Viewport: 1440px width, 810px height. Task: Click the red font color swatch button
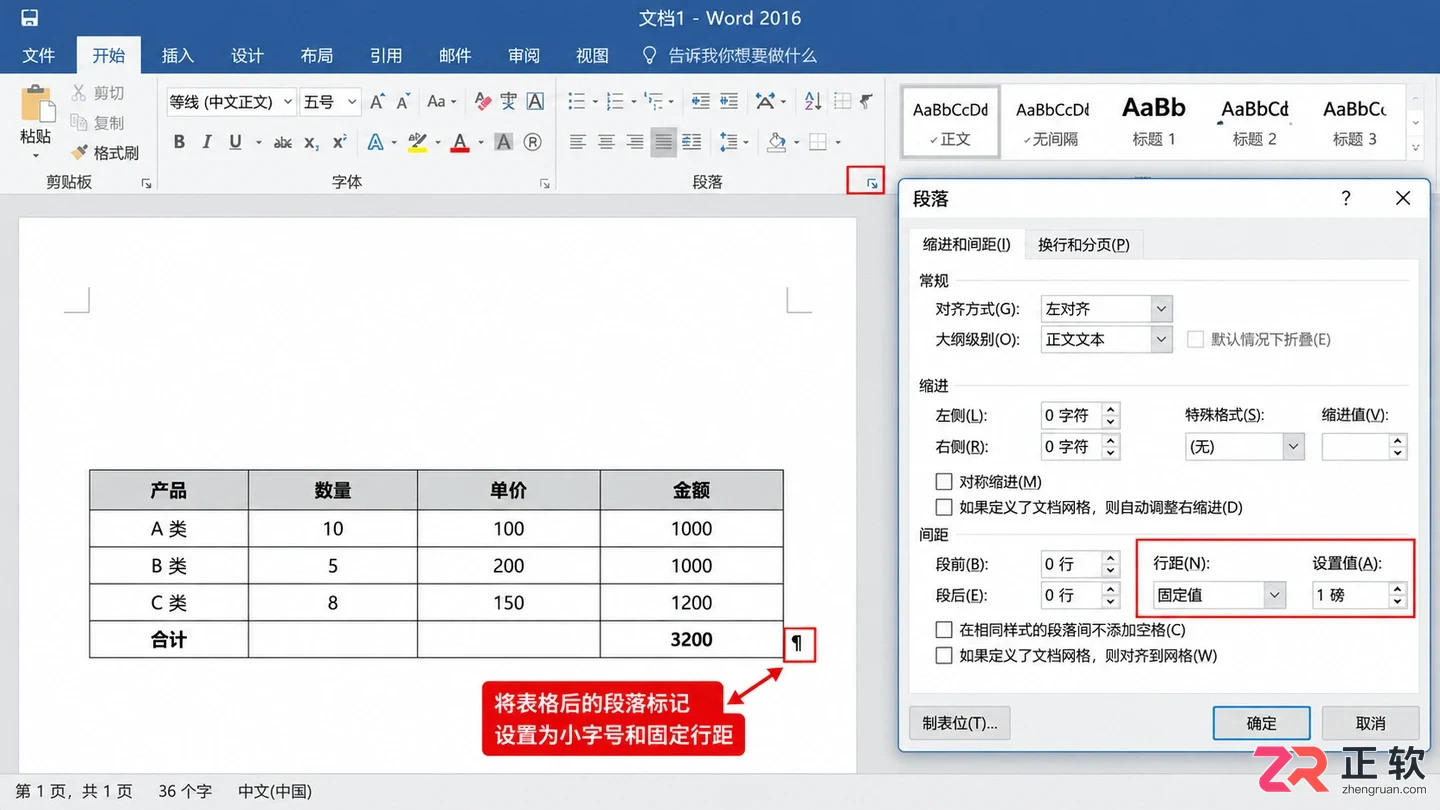(x=460, y=142)
